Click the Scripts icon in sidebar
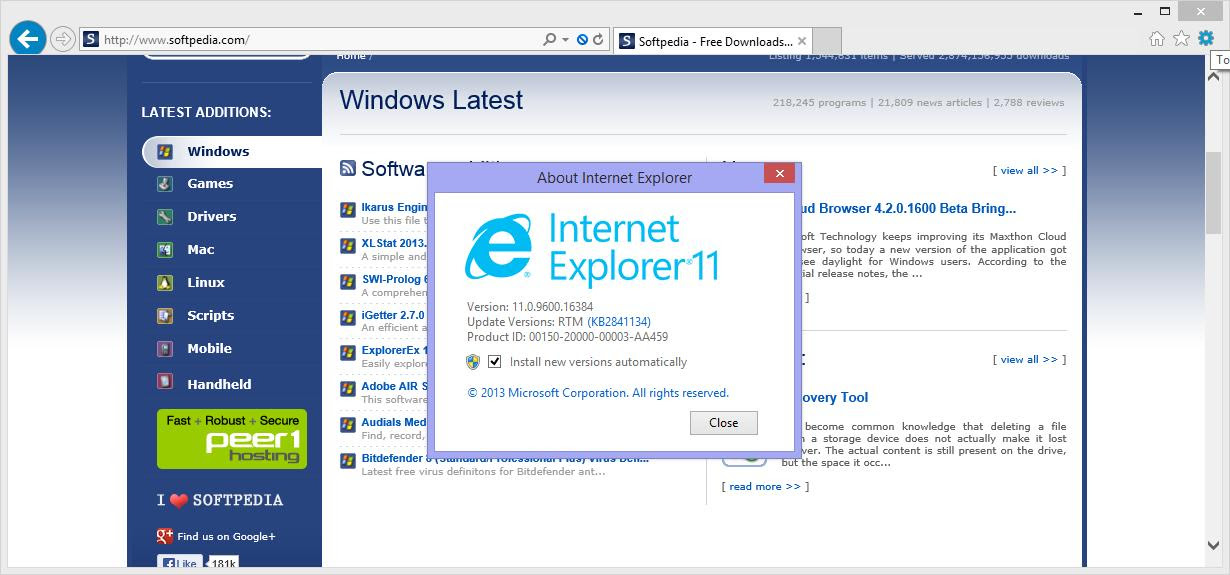Screen dimensions: 1230x575 (x=165, y=316)
